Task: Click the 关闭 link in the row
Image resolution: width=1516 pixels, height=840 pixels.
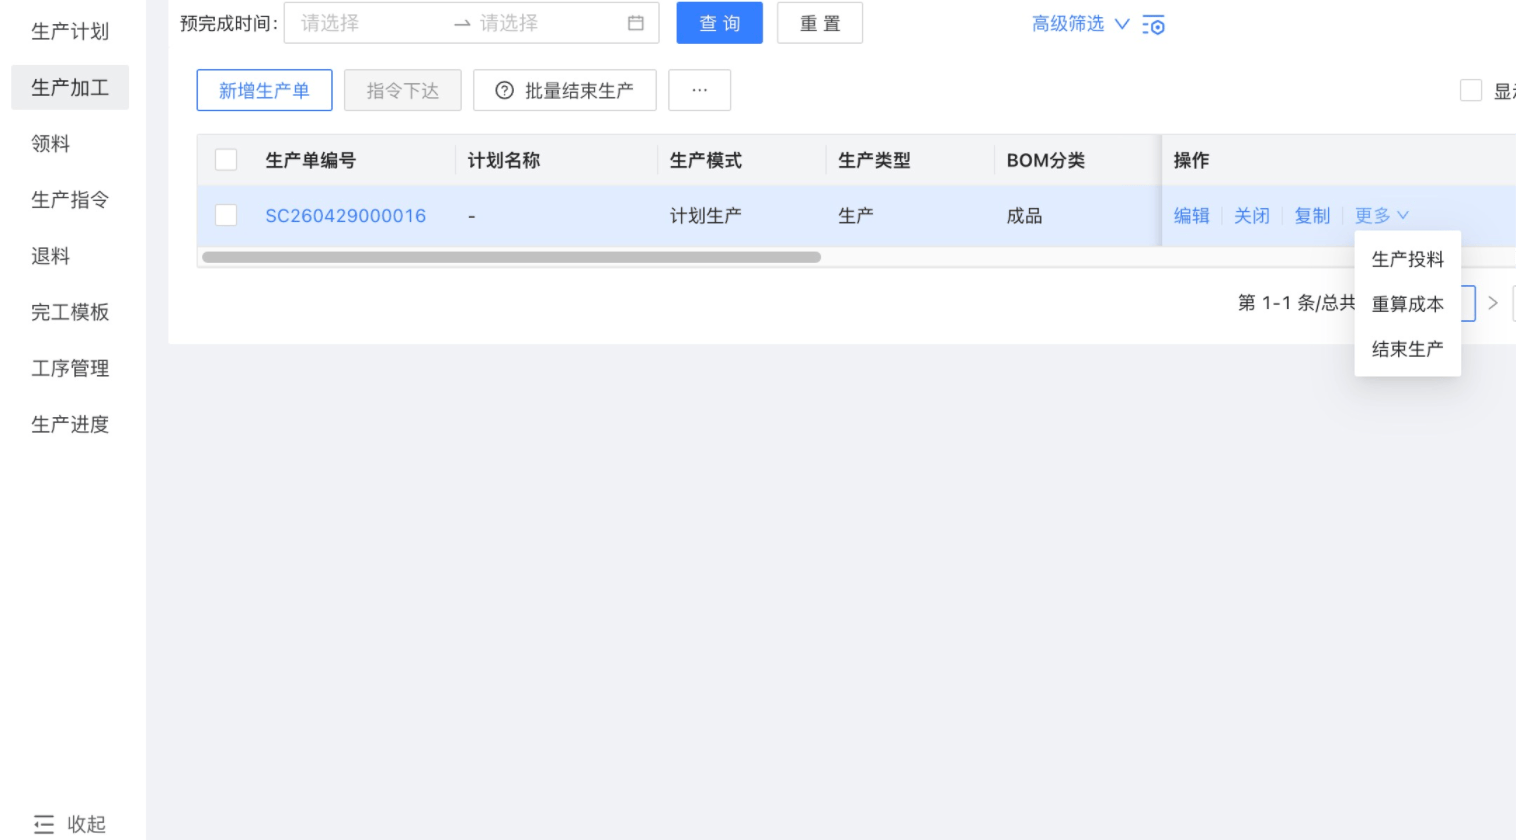Action: 1251,216
